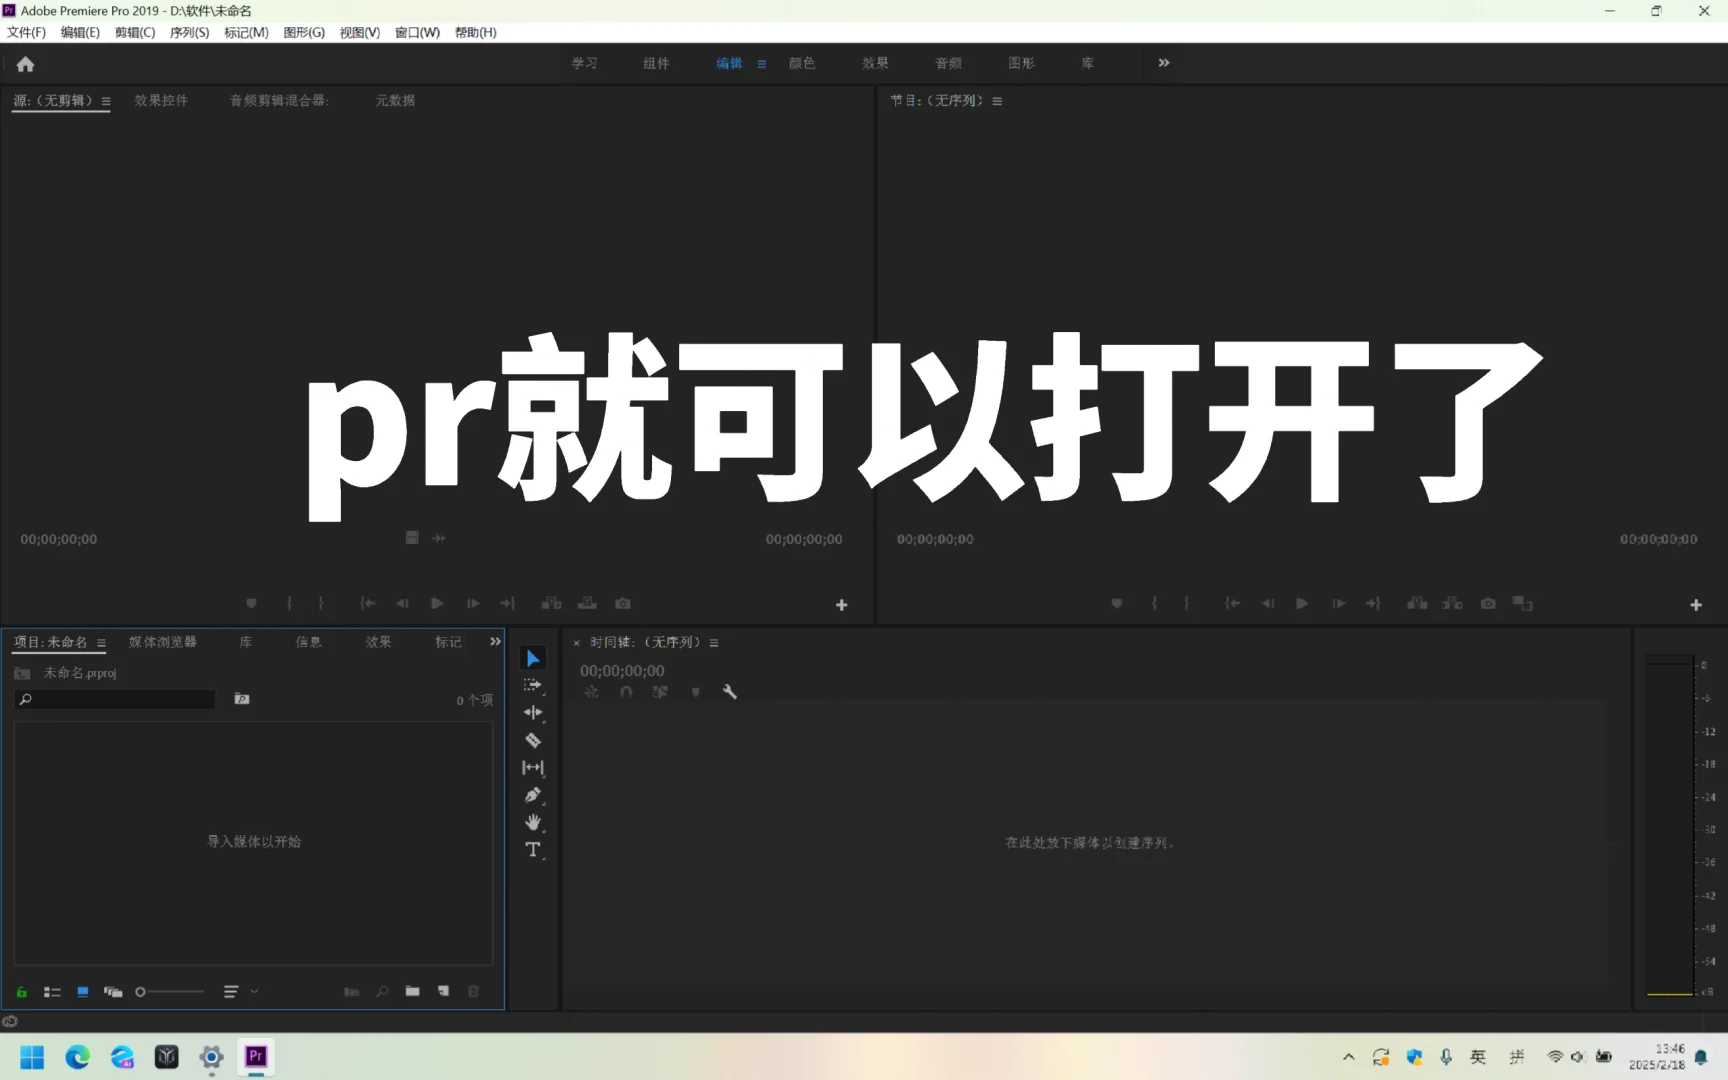Open the 文件(F) menu
Viewport: 1728px width, 1080px height.
[x=25, y=32]
